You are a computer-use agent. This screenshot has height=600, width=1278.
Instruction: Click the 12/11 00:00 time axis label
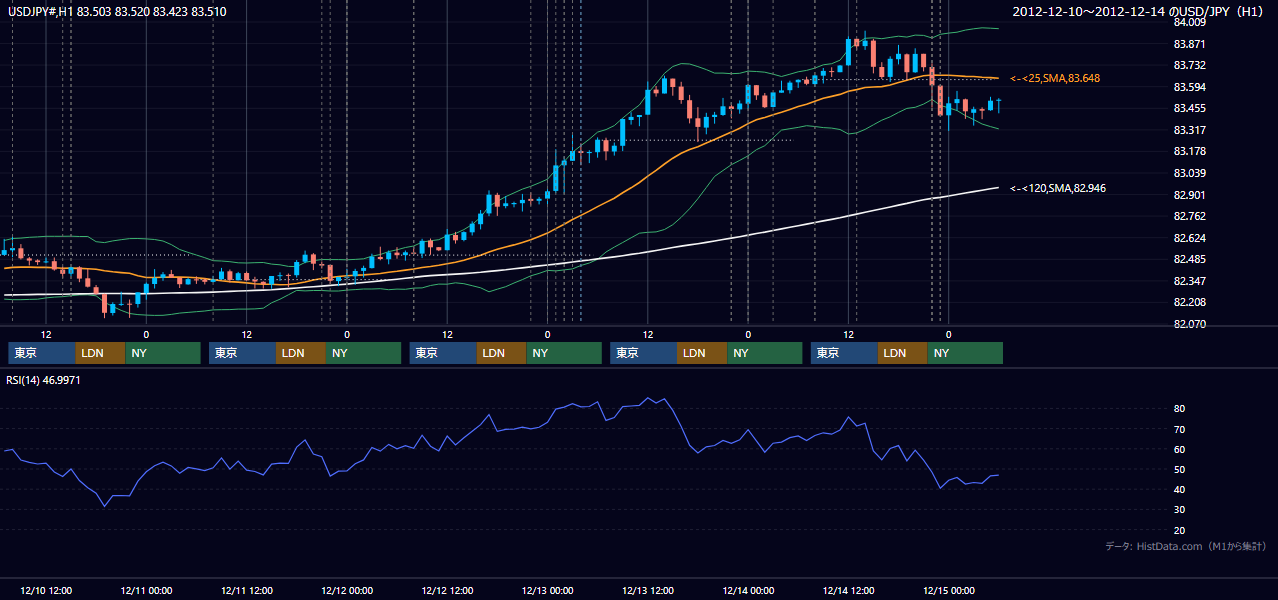[146, 590]
